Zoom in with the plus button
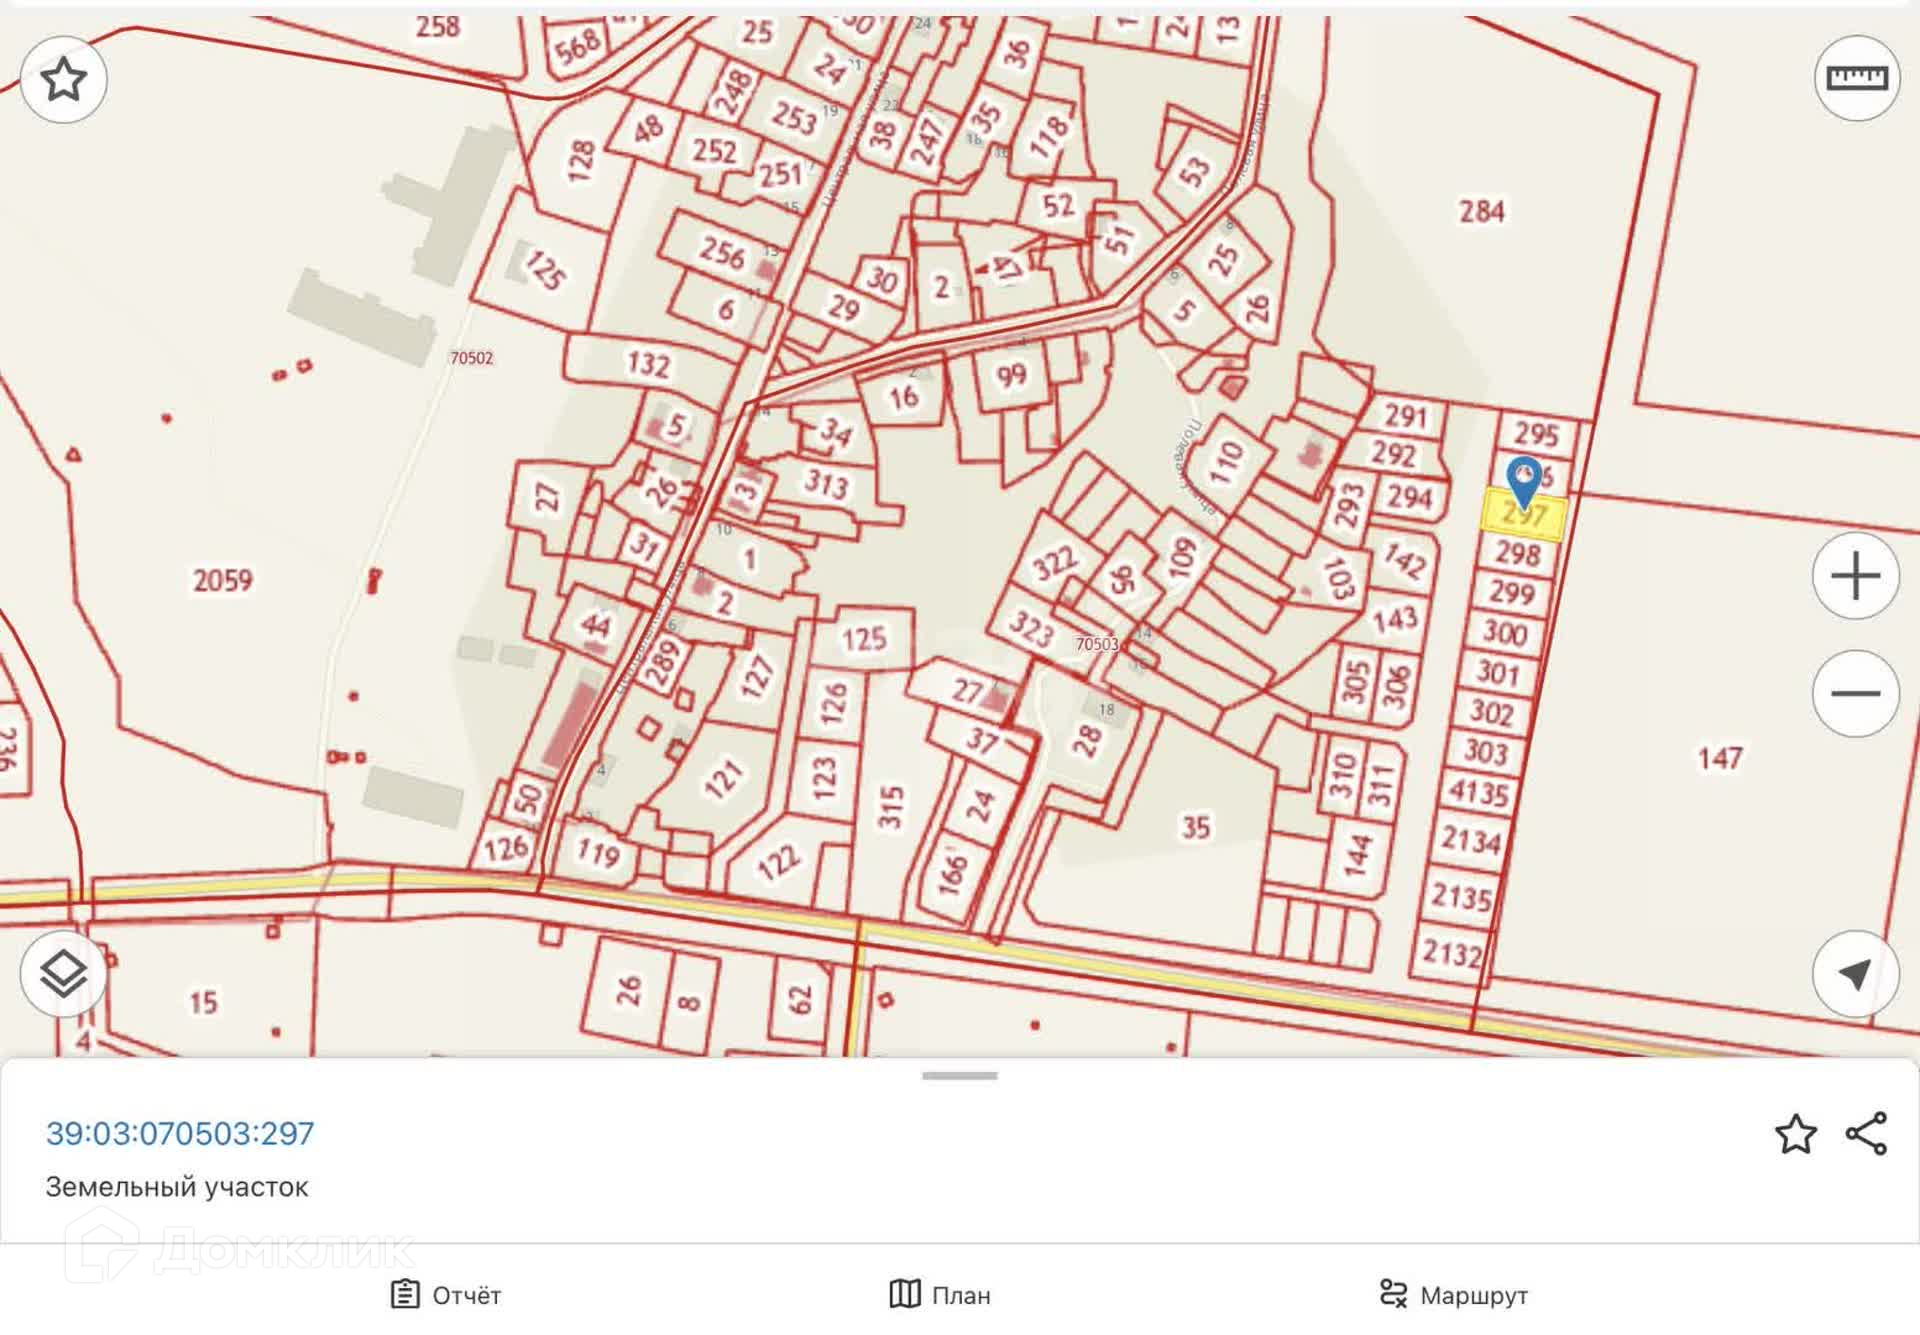 (x=1855, y=576)
